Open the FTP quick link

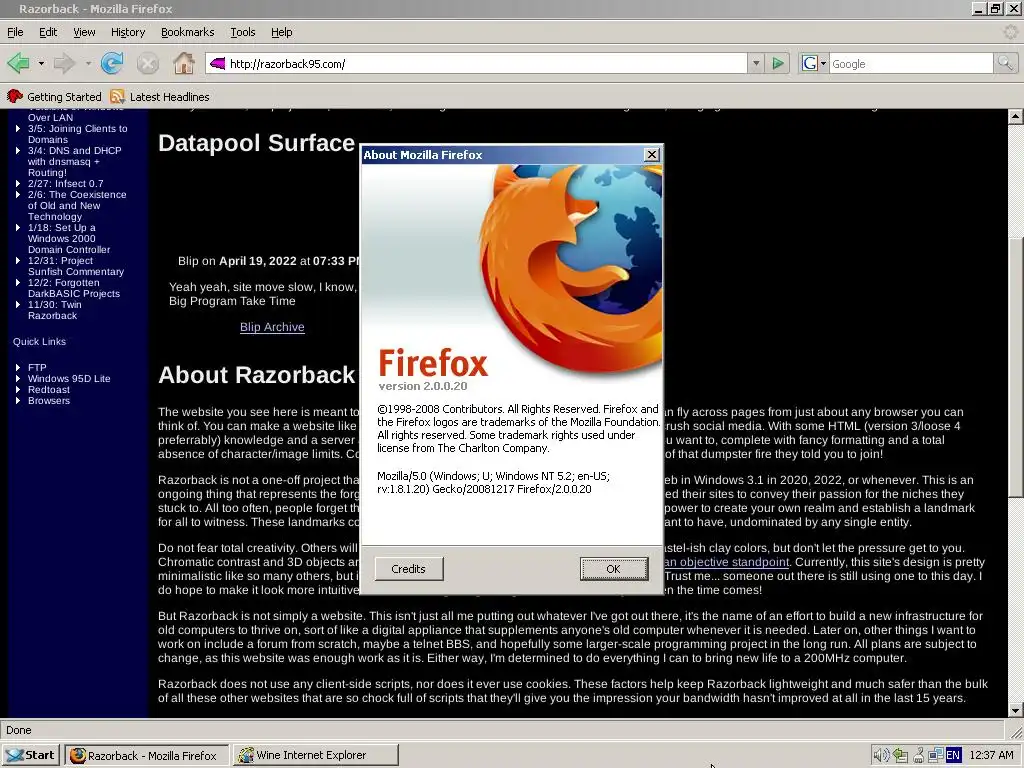[x=37, y=368]
